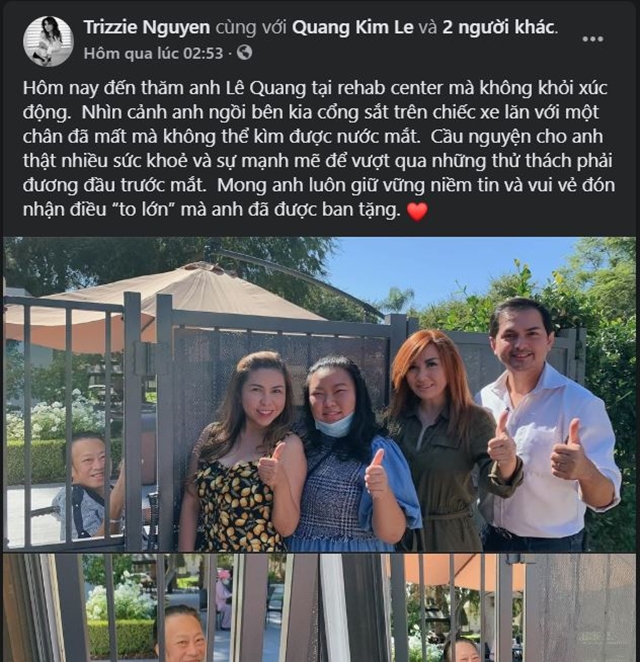Open the three-dot post options menu
The height and width of the screenshot is (662, 640).
click(593, 39)
